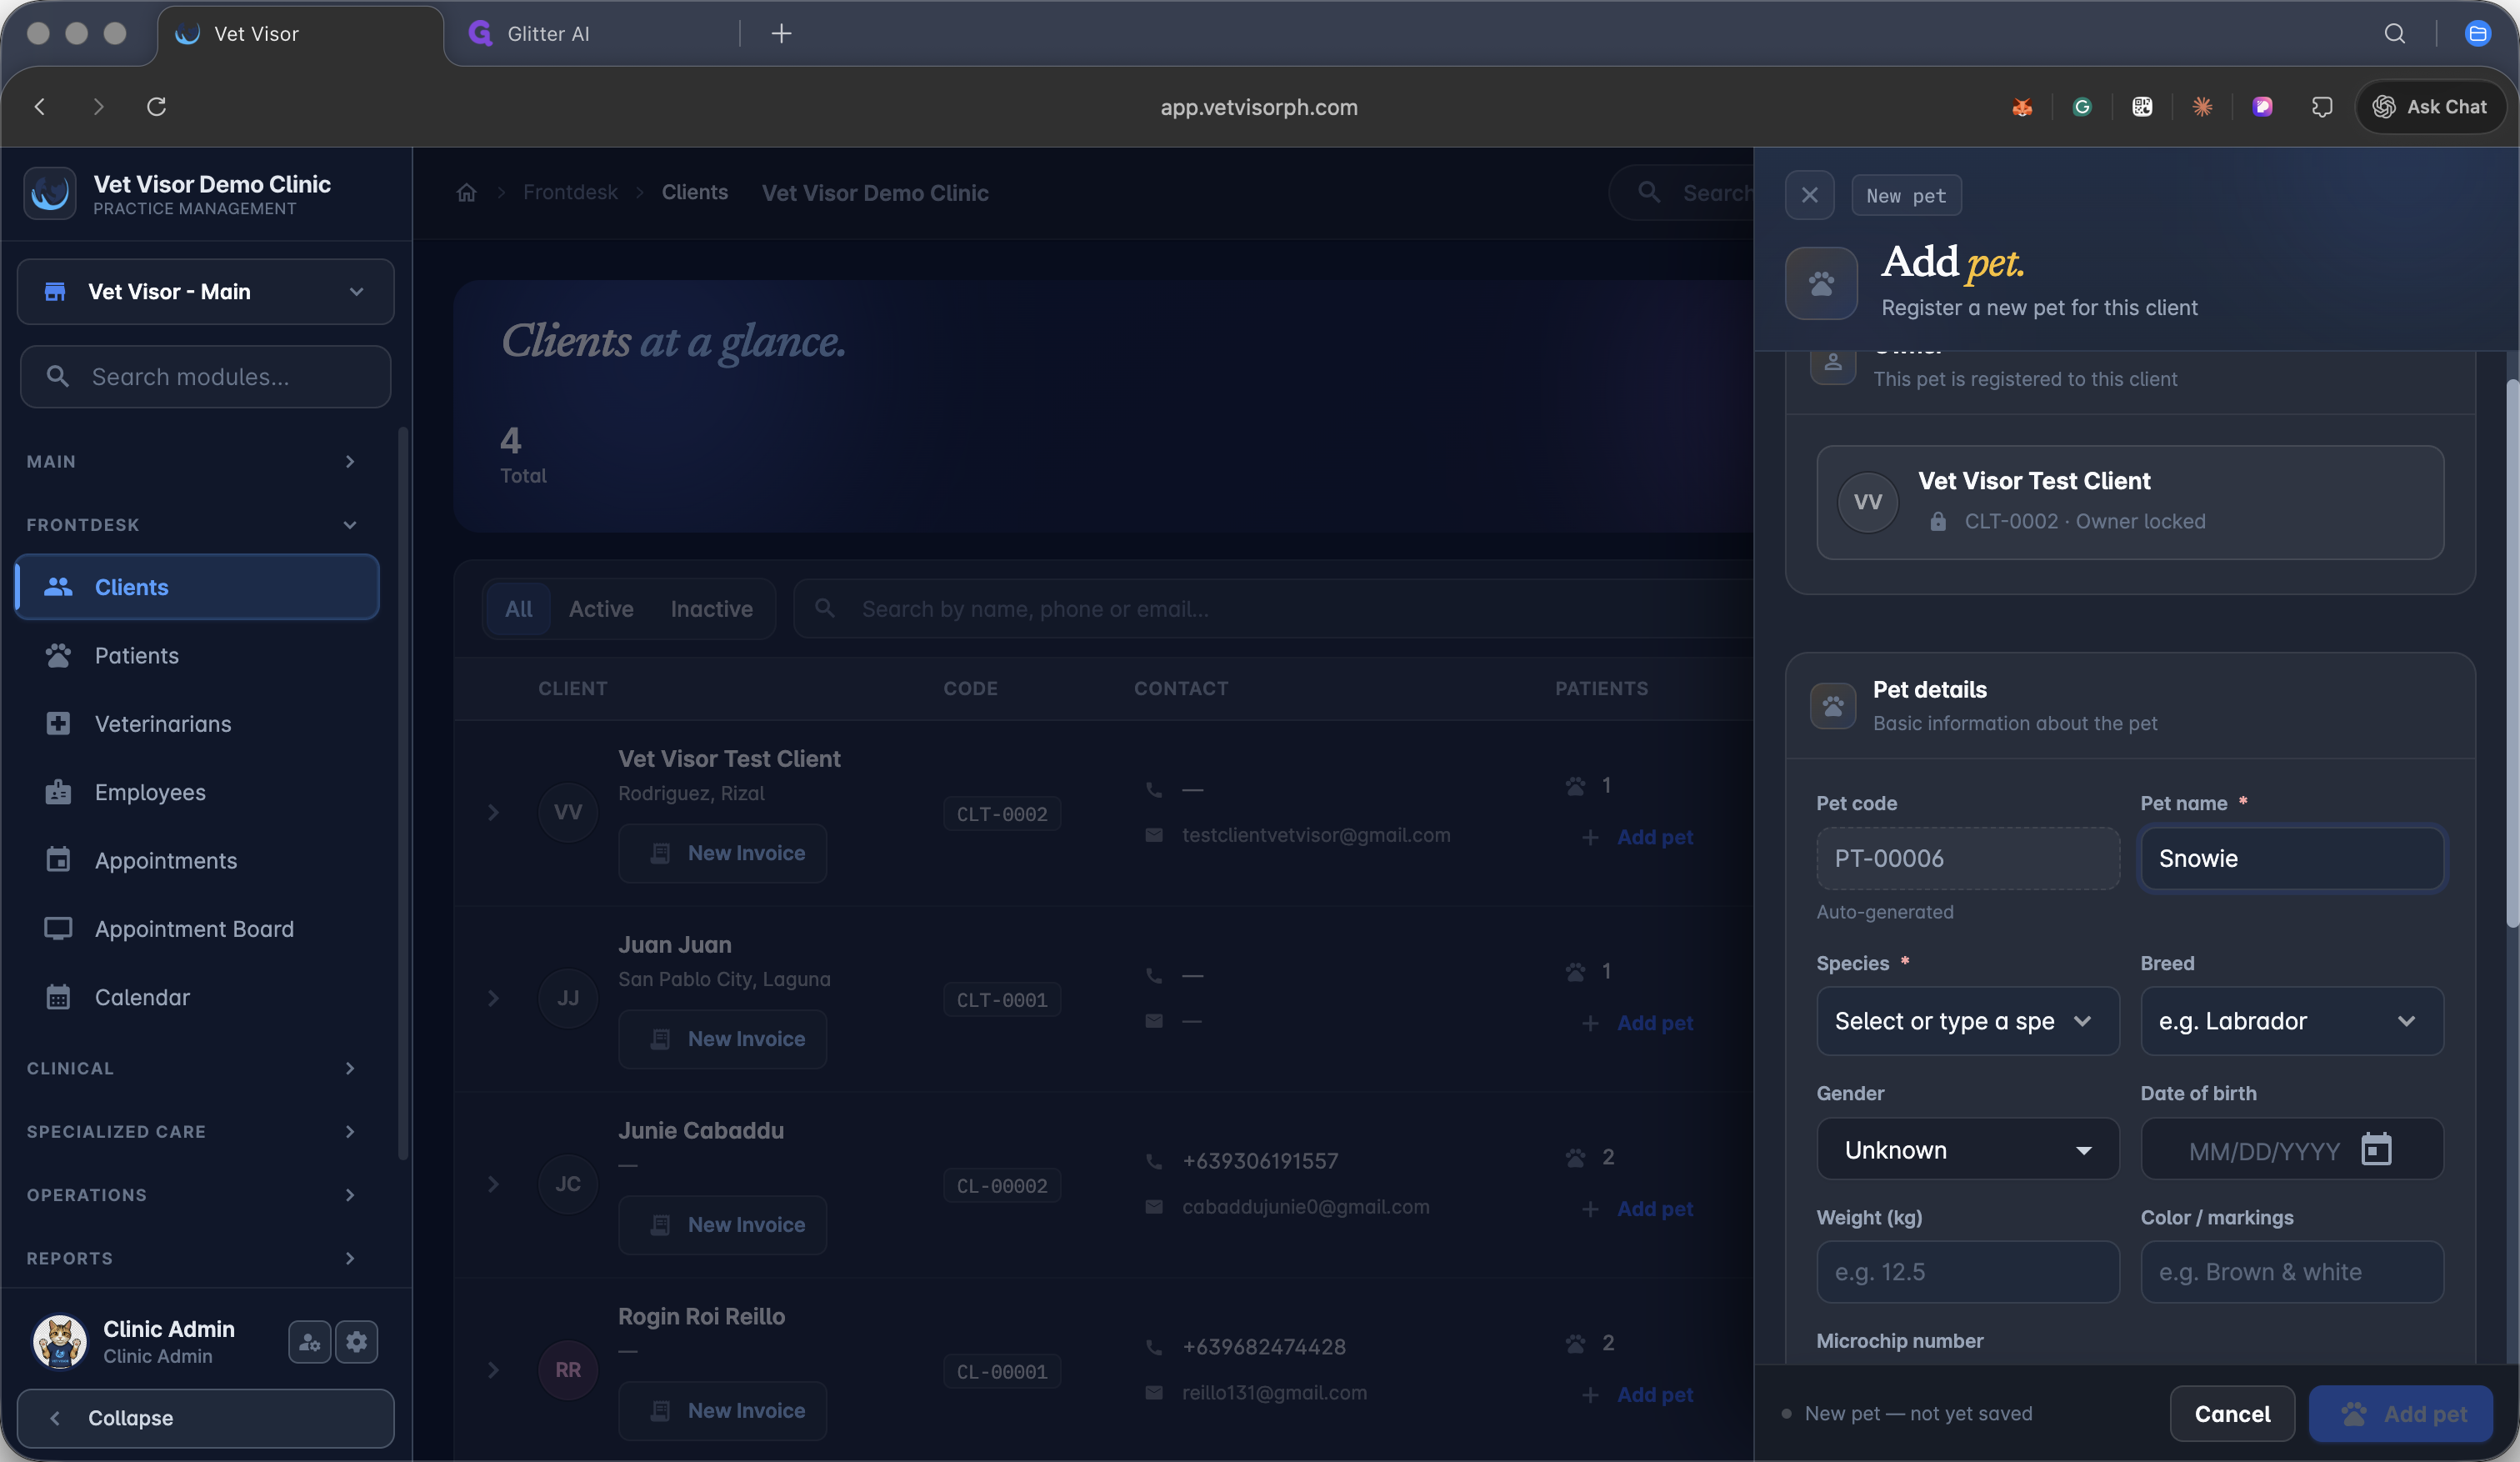Click Add pet link for Rogin Roi Reillo

point(1637,1395)
